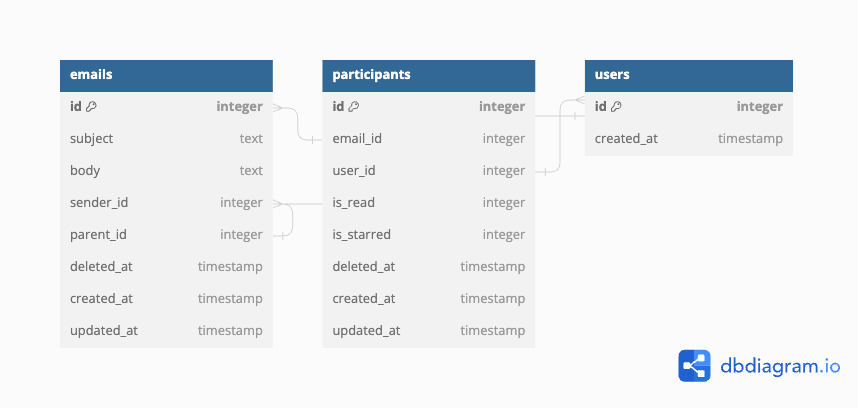Open the dbdiagram.io text link

point(780,366)
